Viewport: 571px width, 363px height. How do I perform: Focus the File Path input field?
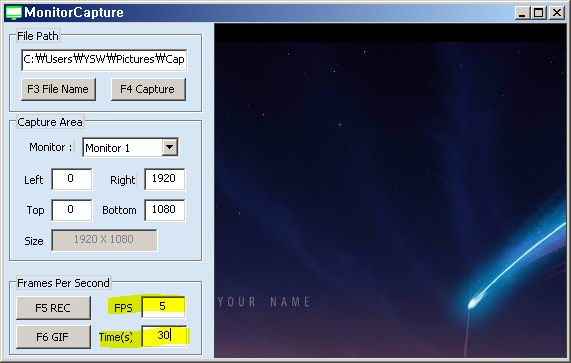pos(104,60)
